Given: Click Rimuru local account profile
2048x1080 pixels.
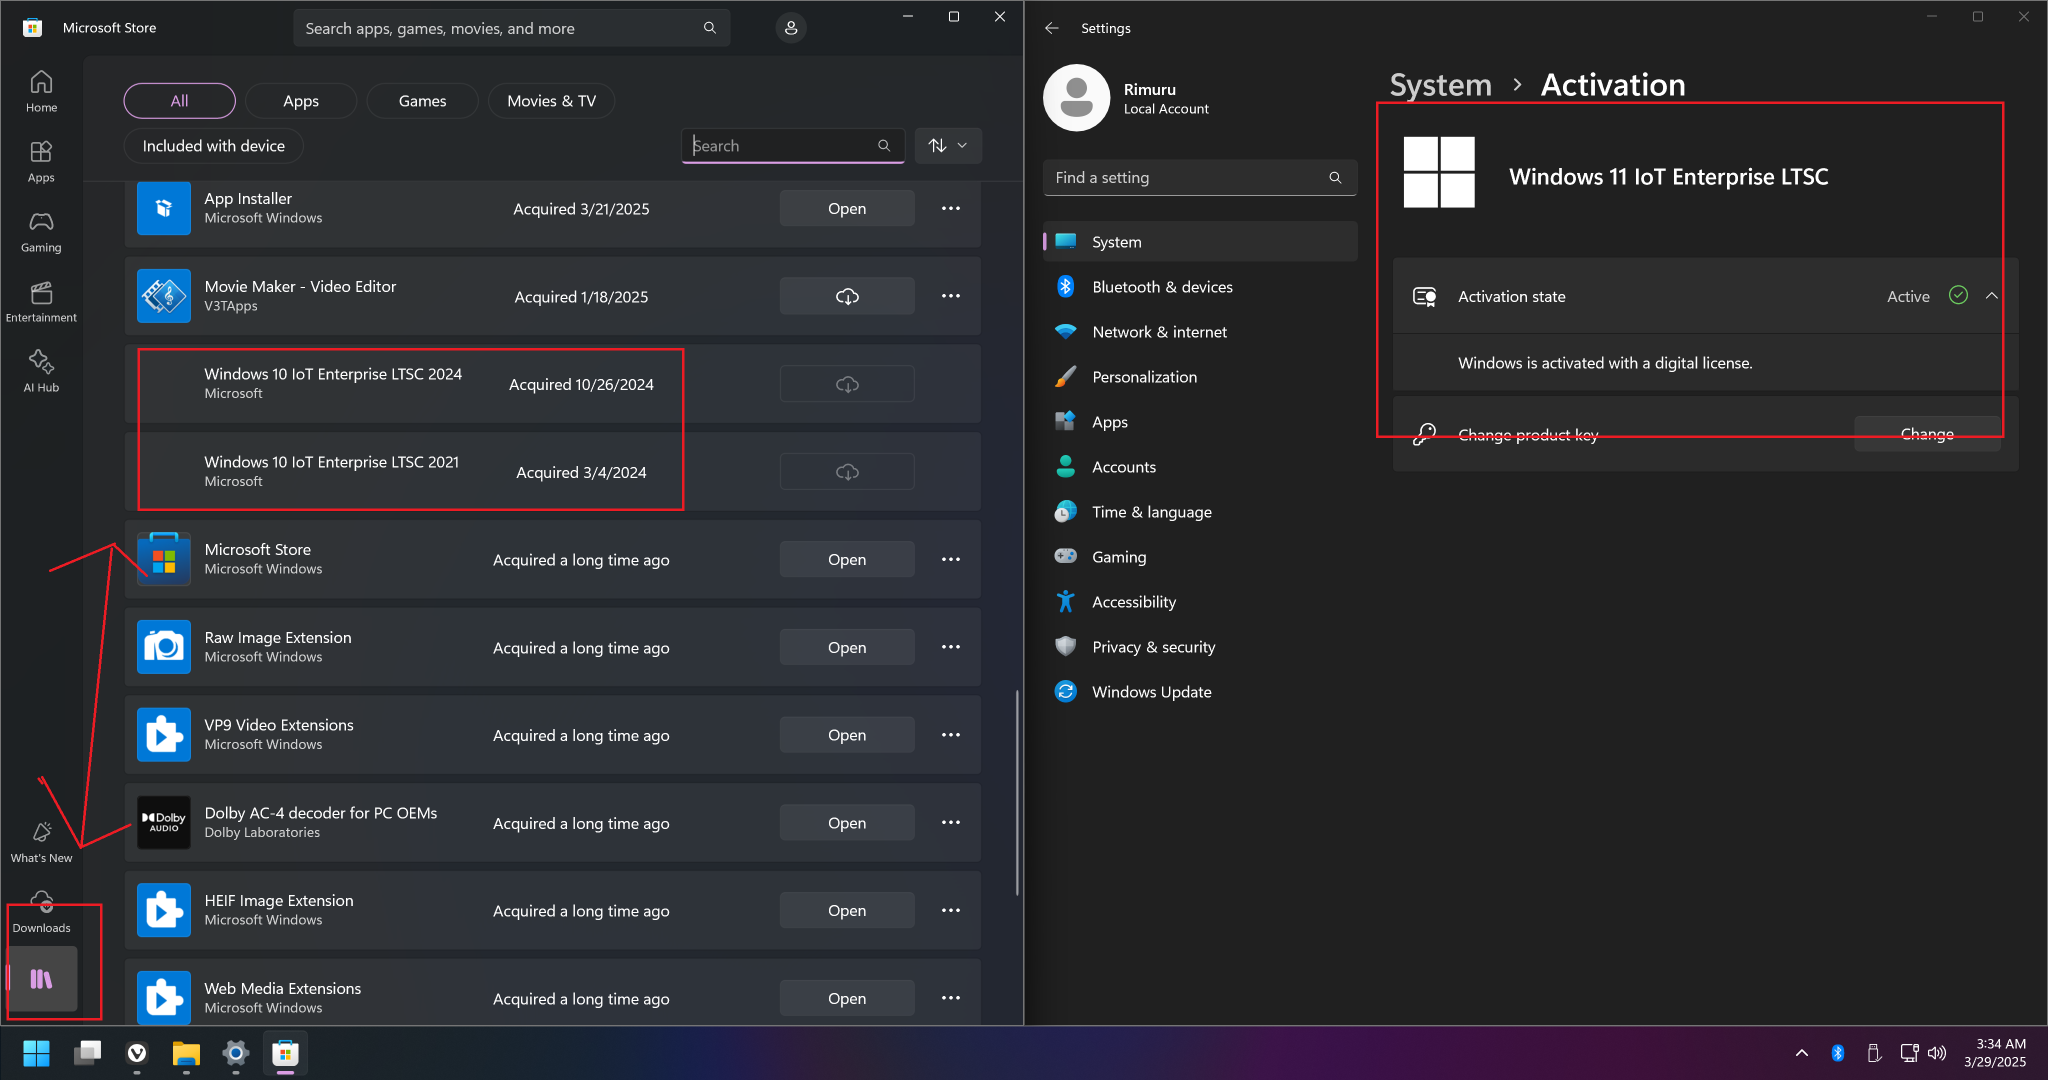Looking at the screenshot, I should pos(1127,98).
